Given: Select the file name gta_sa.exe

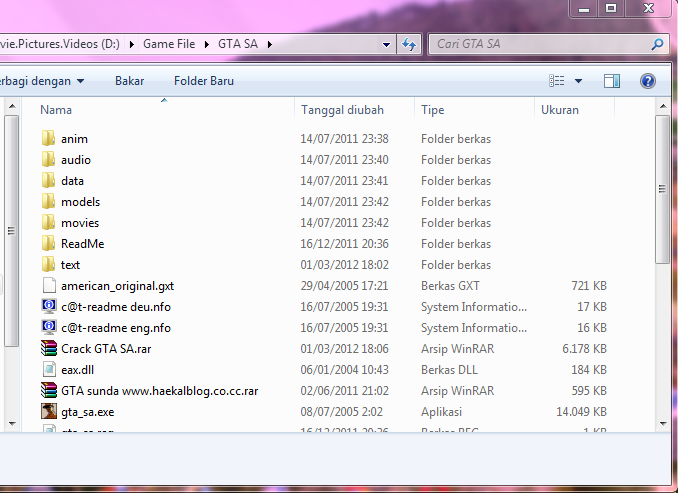Looking at the screenshot, I should (x=88, y=412).
